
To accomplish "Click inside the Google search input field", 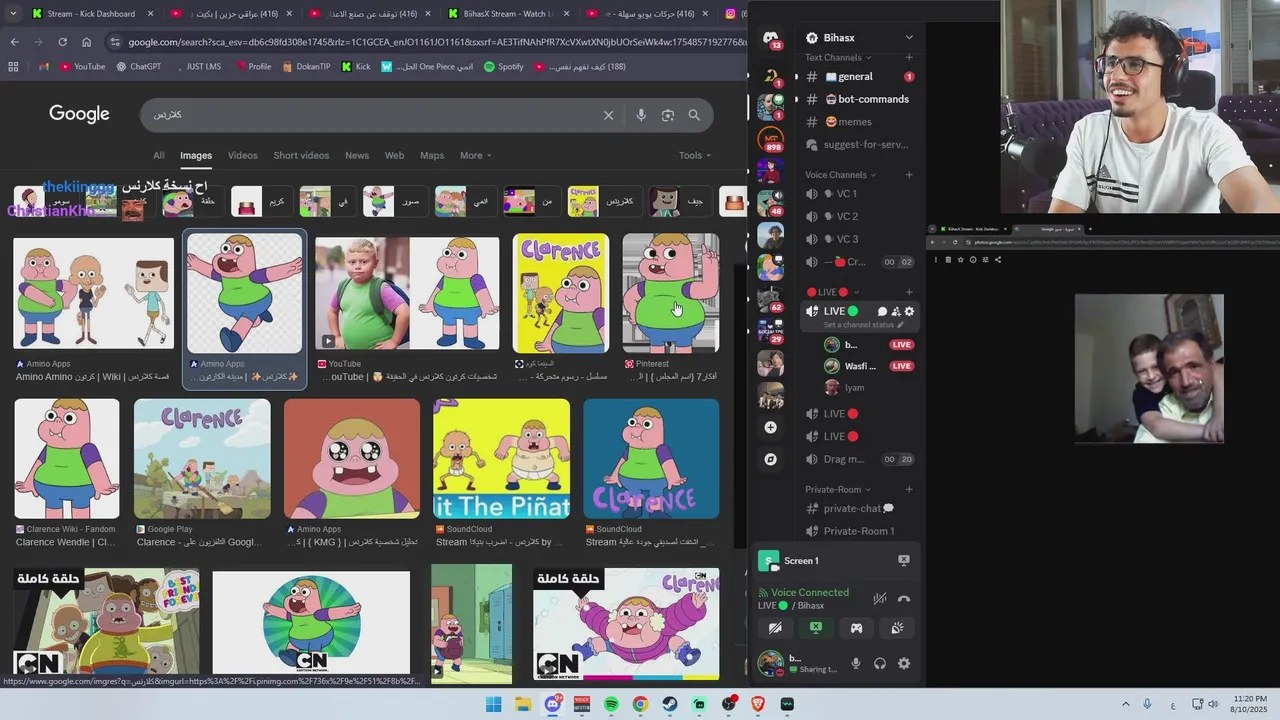I will (x=370, y=115).
